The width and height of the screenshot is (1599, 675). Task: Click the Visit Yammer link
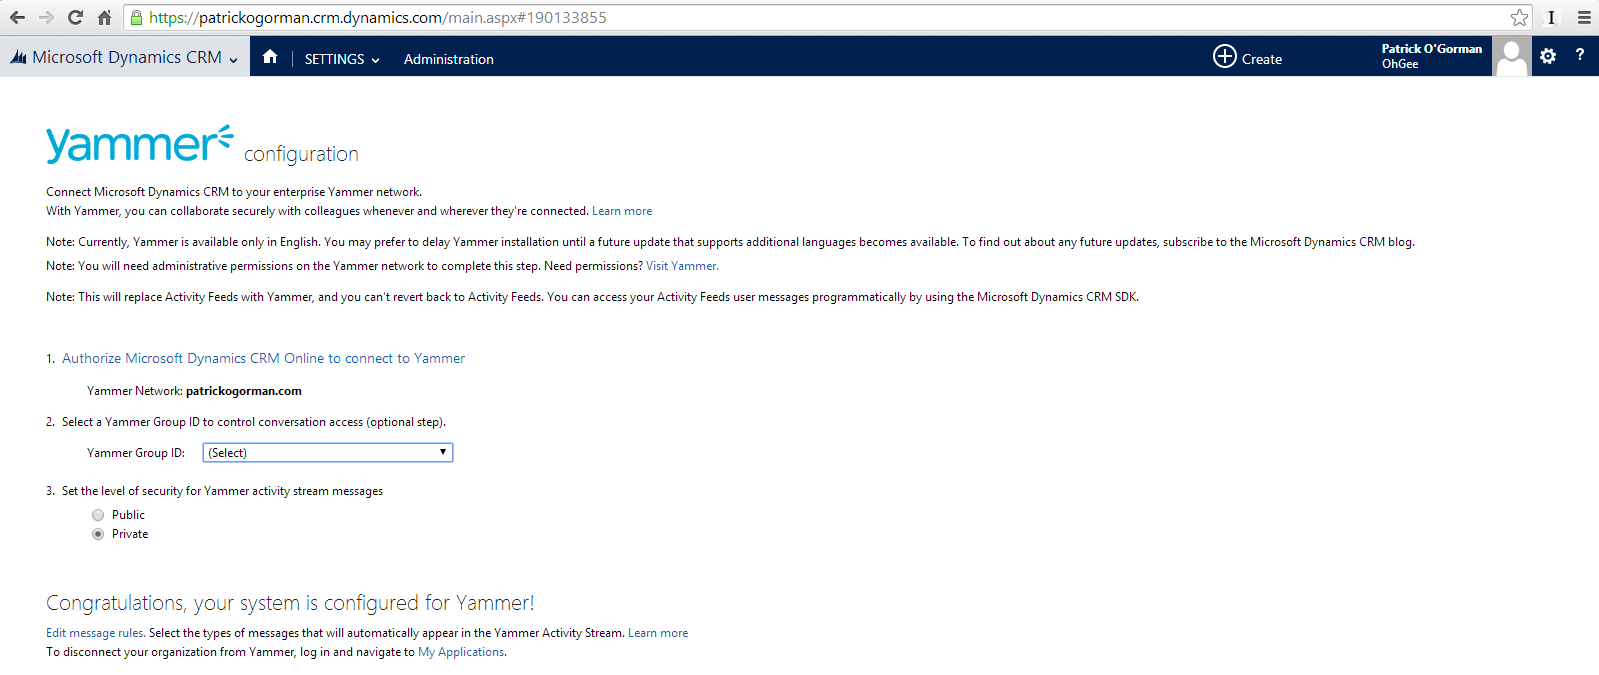[x=681, y=266]
